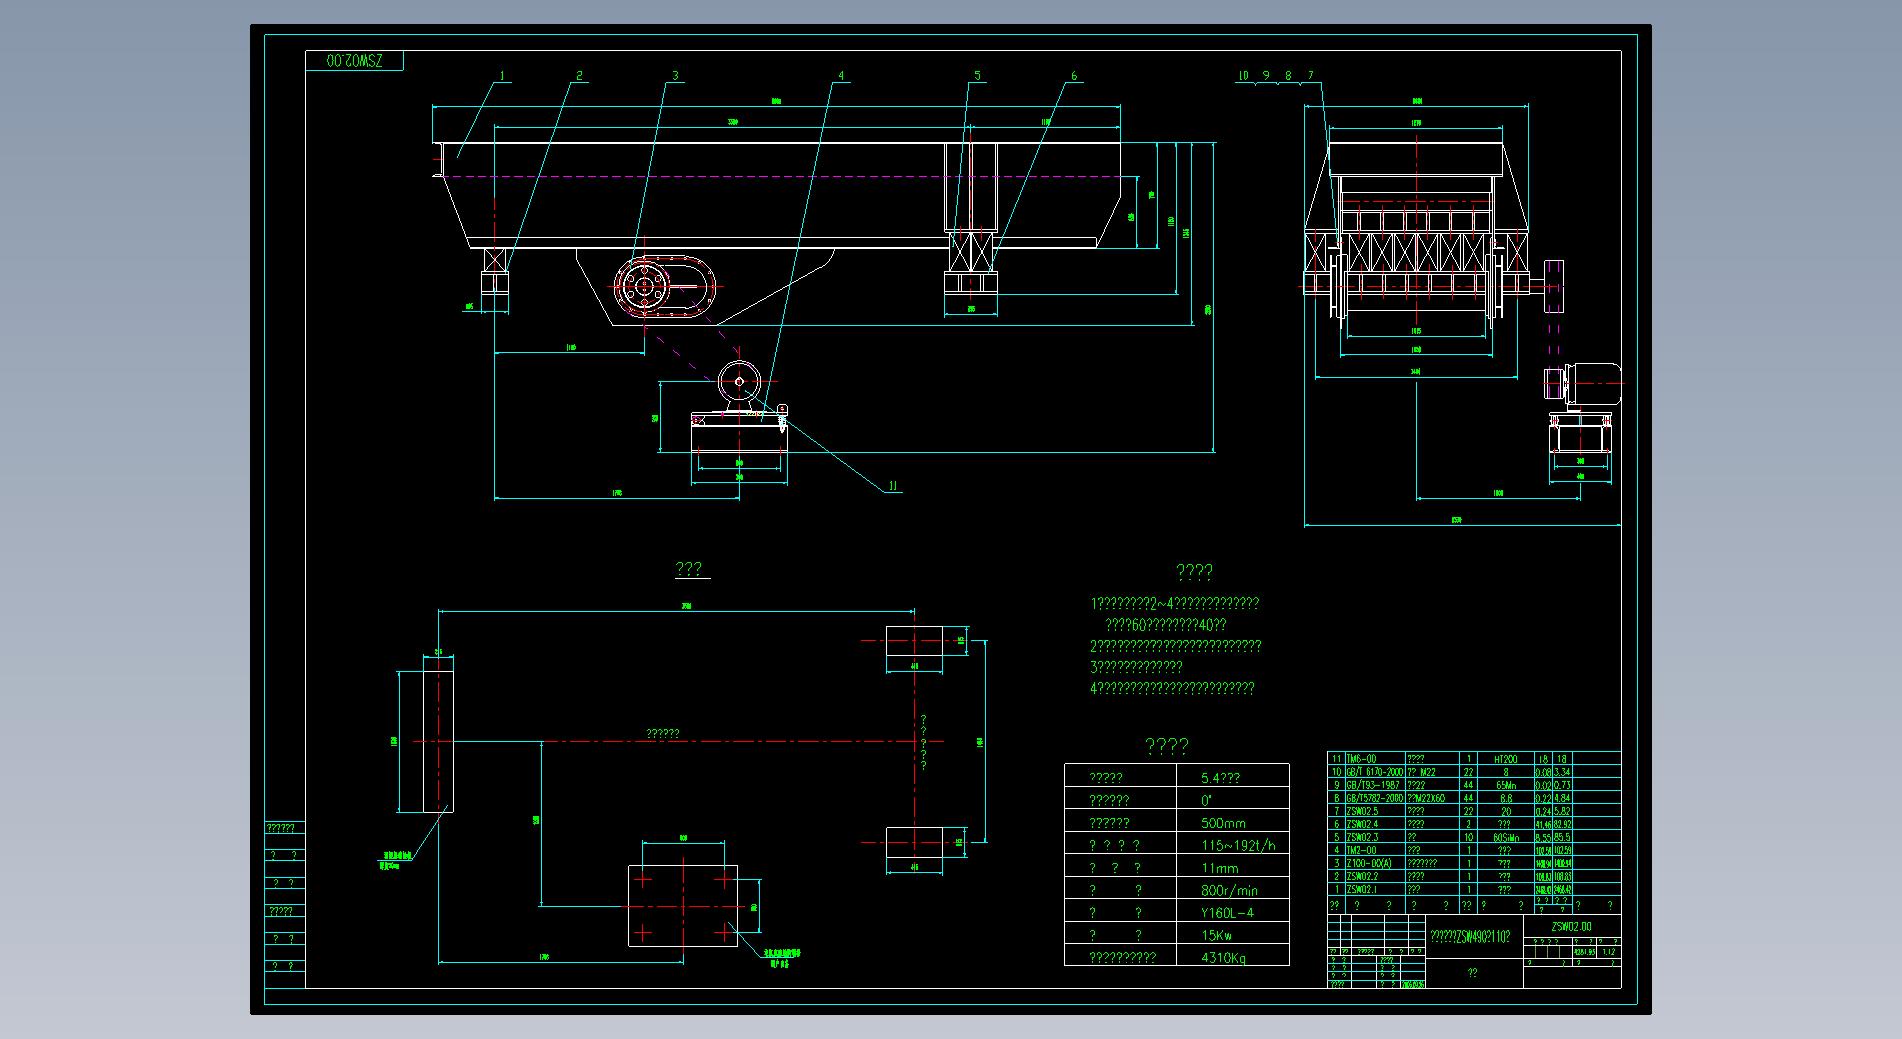Image resolution: width=1902 pixels, height=1039 pixels.
Task: Click part callout number 3 label
Action: pyautogui.click(x=675, y=76)
